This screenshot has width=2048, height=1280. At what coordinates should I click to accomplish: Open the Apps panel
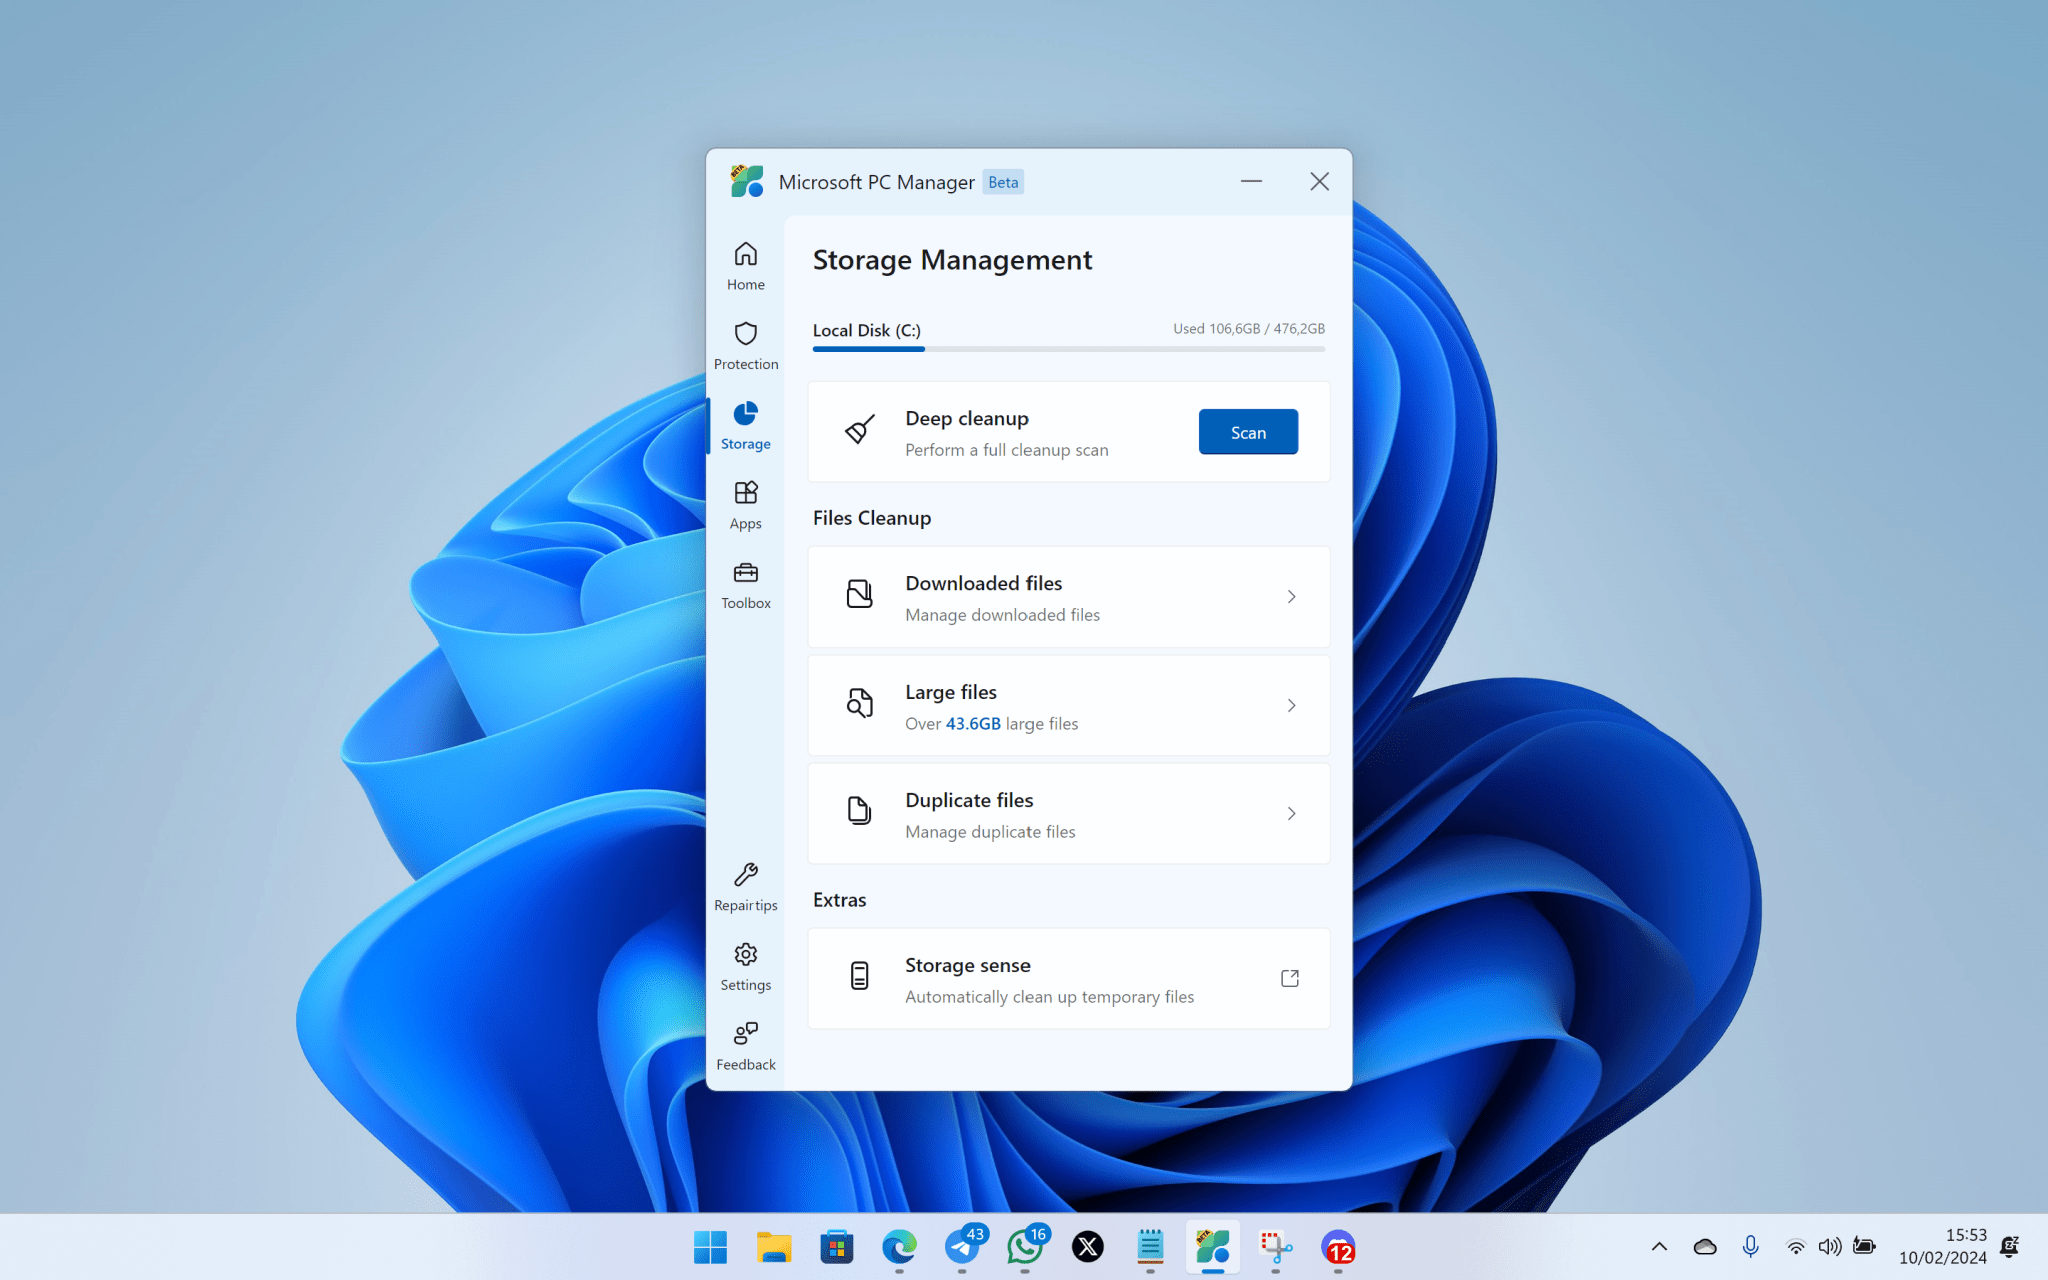point(745,503)
